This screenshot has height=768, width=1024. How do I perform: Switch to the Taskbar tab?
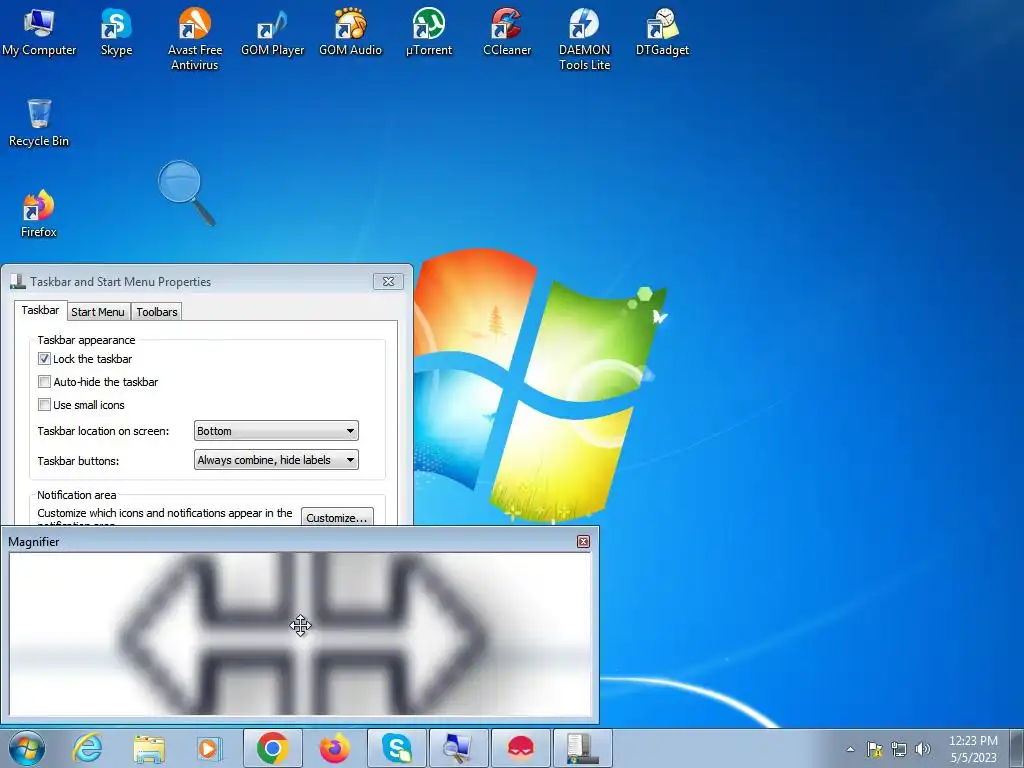click(40, 310)
